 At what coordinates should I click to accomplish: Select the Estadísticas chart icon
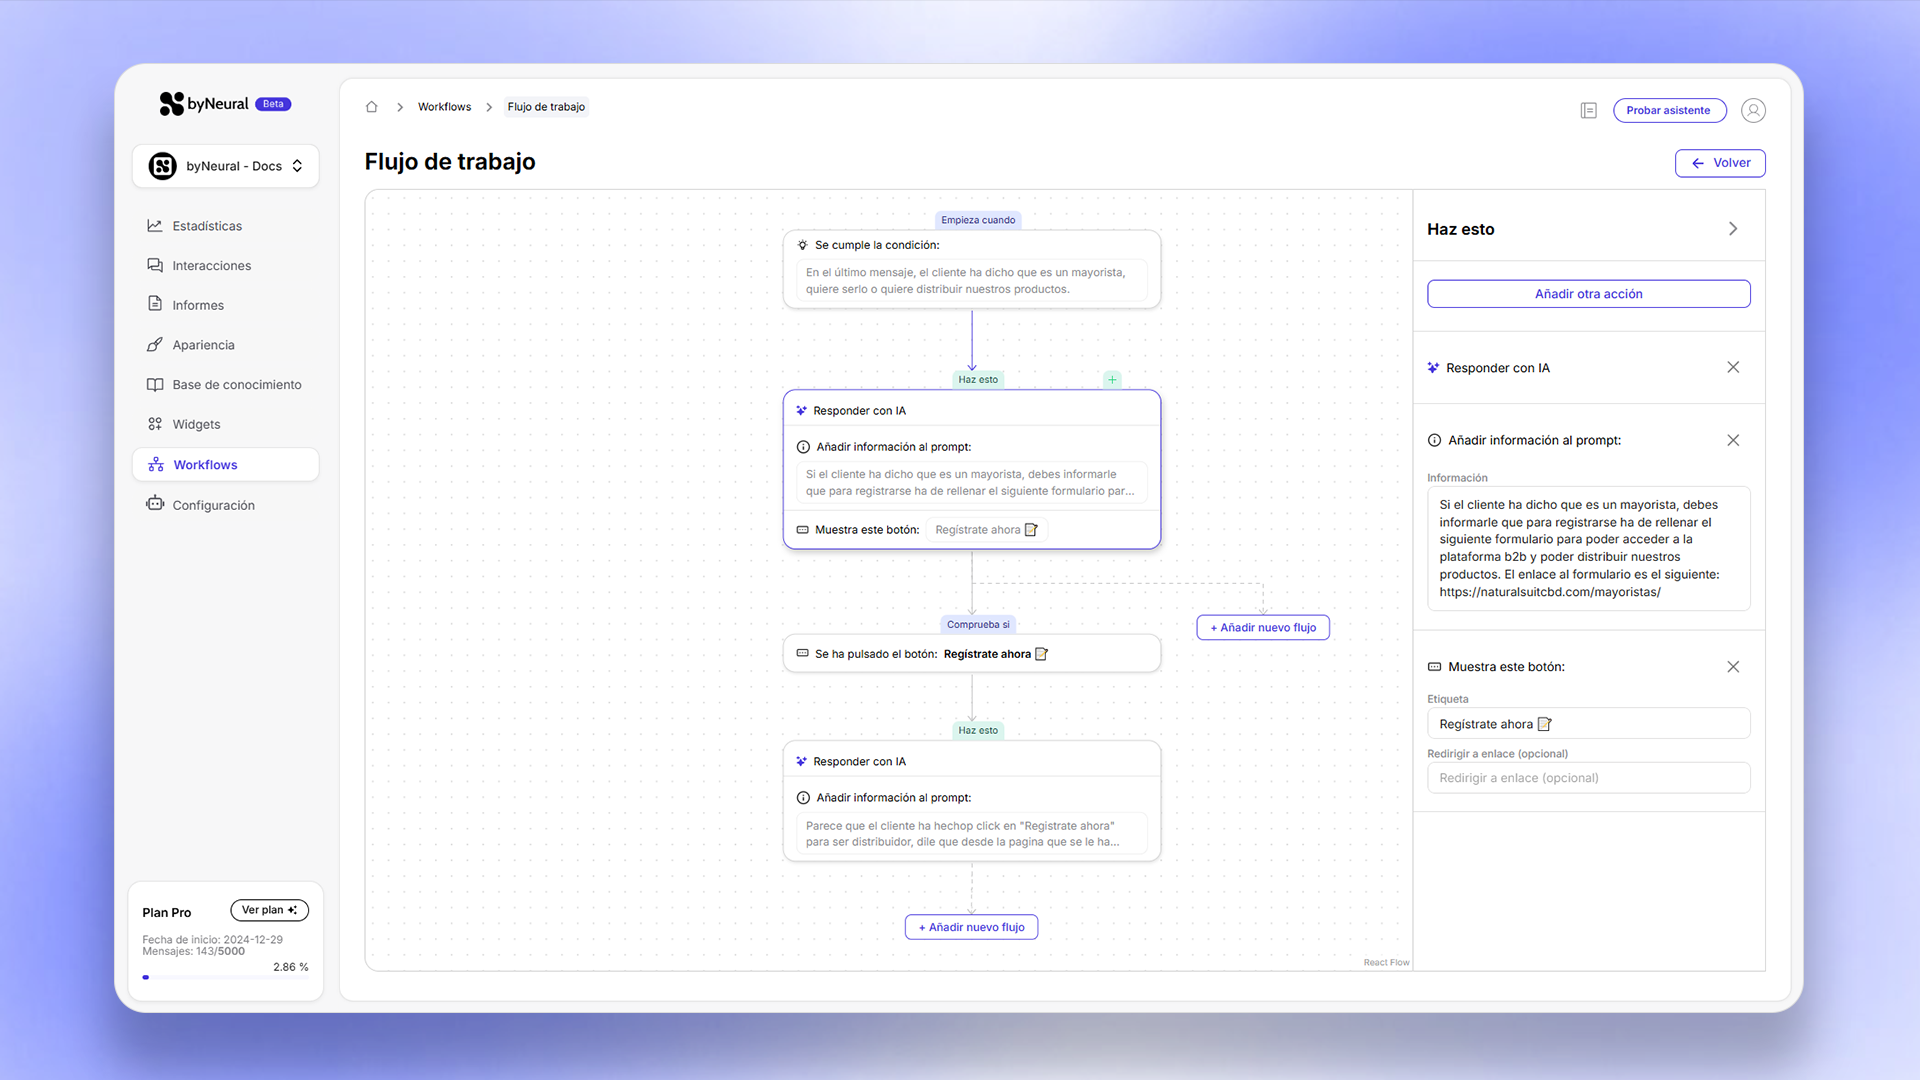coord(156,225)
